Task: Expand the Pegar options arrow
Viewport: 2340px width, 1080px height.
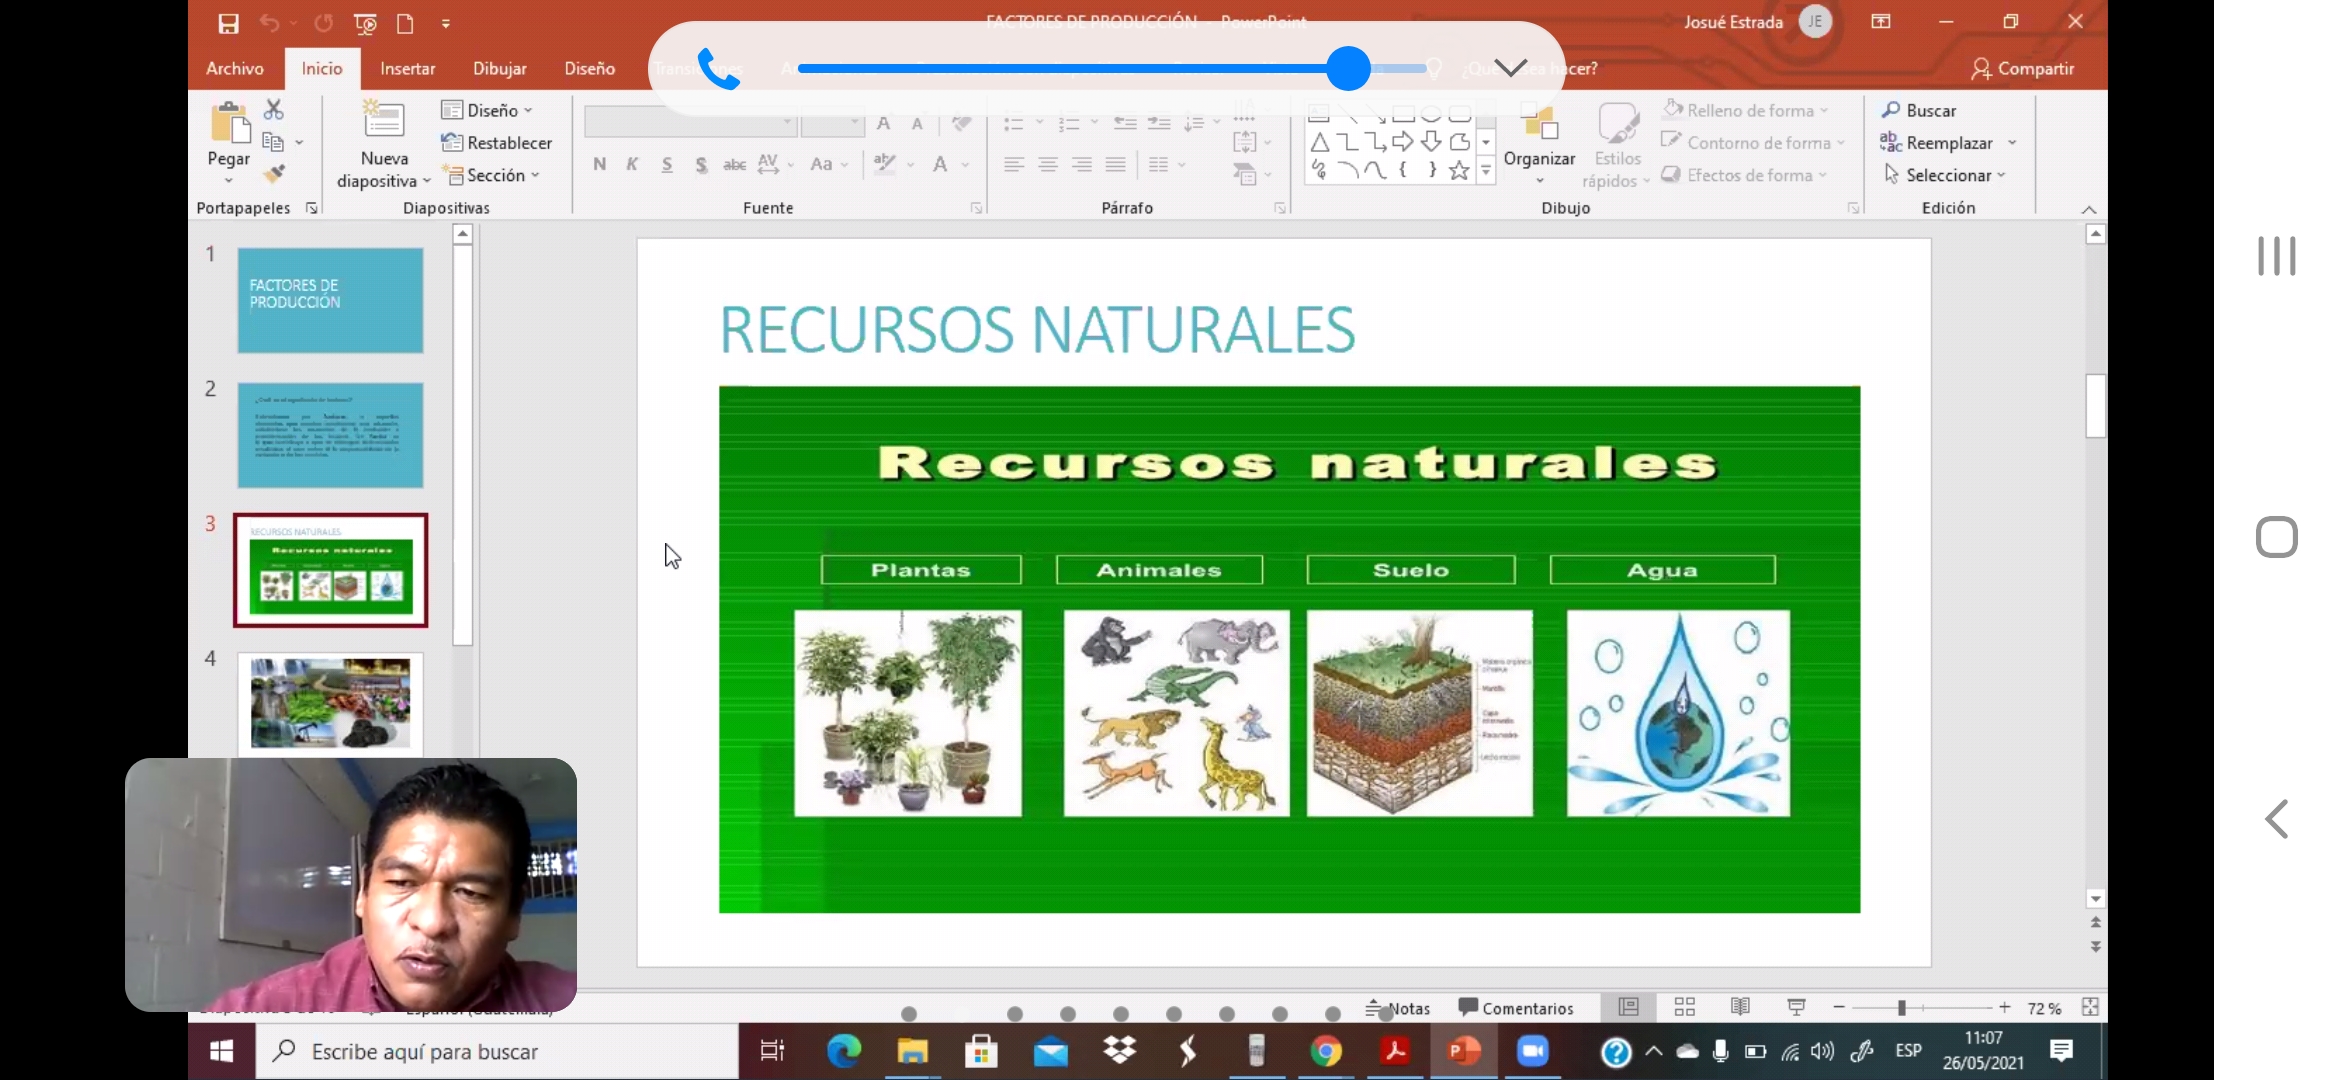Action: click(x=229, y=181)
